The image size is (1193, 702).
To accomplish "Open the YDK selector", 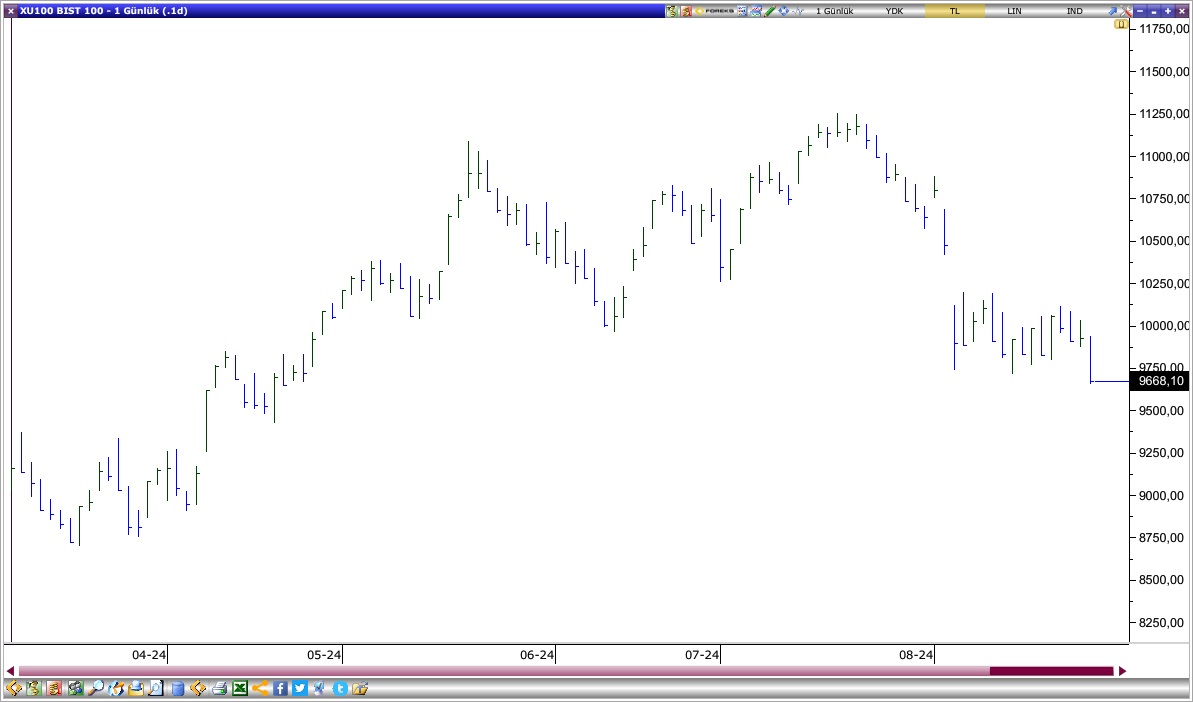I will tap(893, 10).
